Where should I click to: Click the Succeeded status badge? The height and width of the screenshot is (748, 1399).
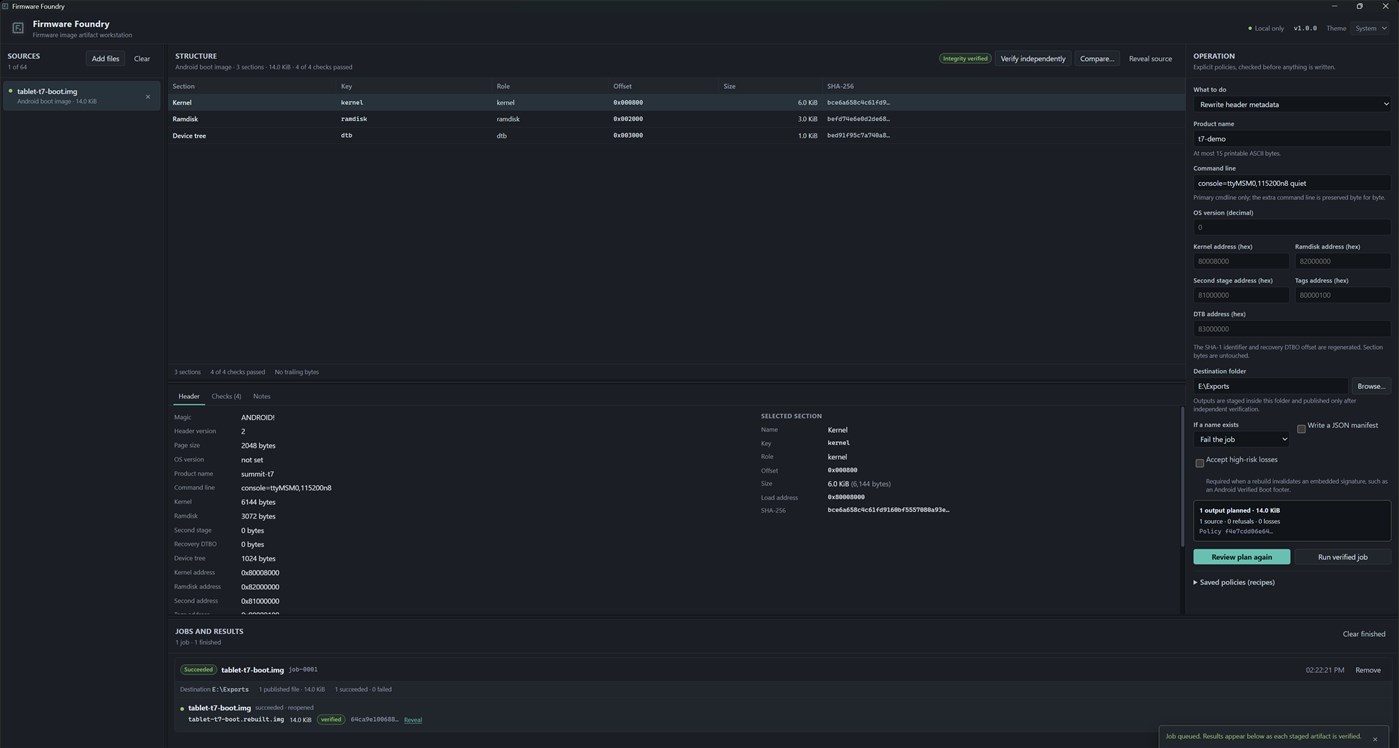(x=198, y=670)
